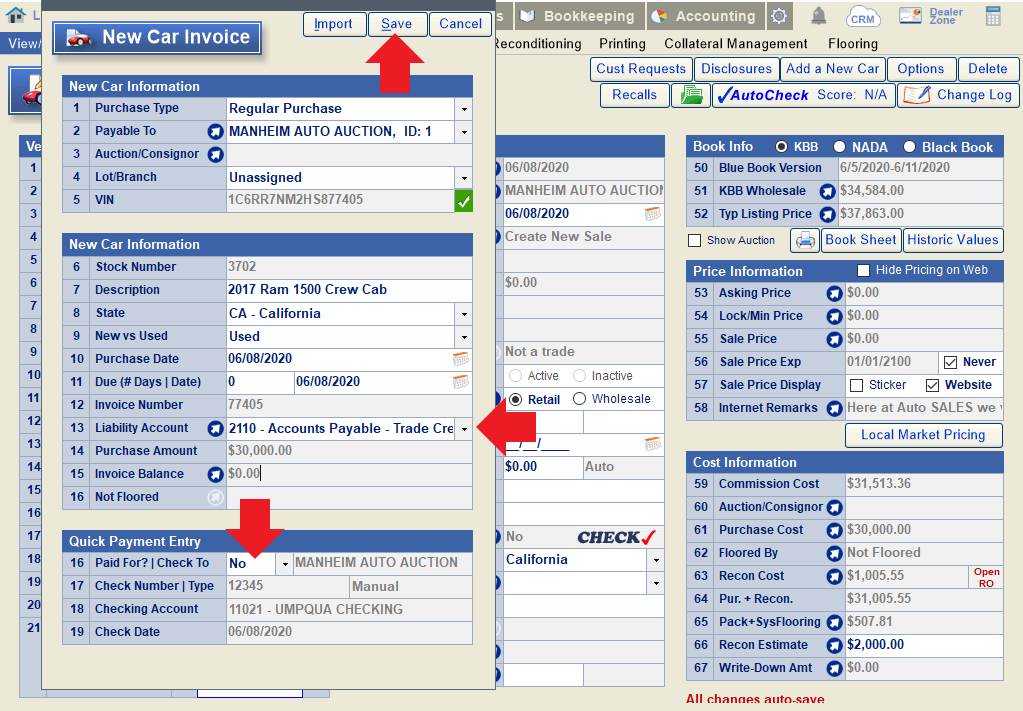The image size is (1023, 711).
Task: Click the Local Market Pricing button
Action: pos(923,435)
